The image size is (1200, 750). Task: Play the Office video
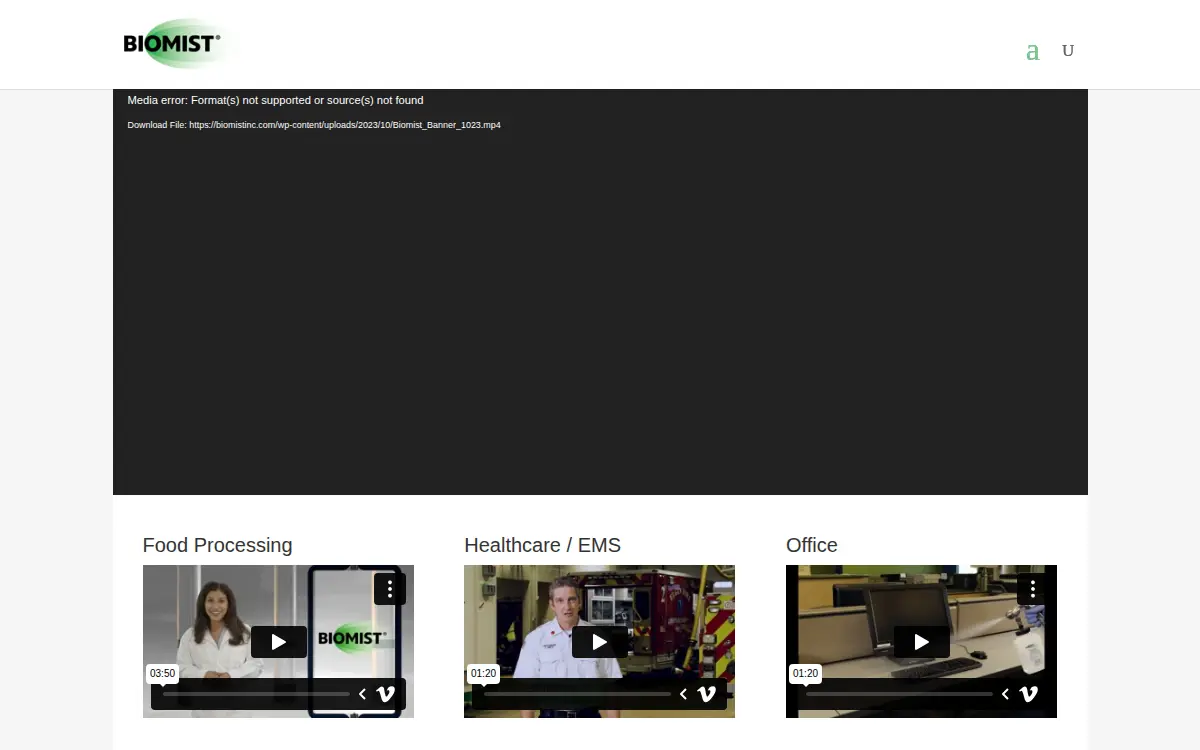click(922, 642)
